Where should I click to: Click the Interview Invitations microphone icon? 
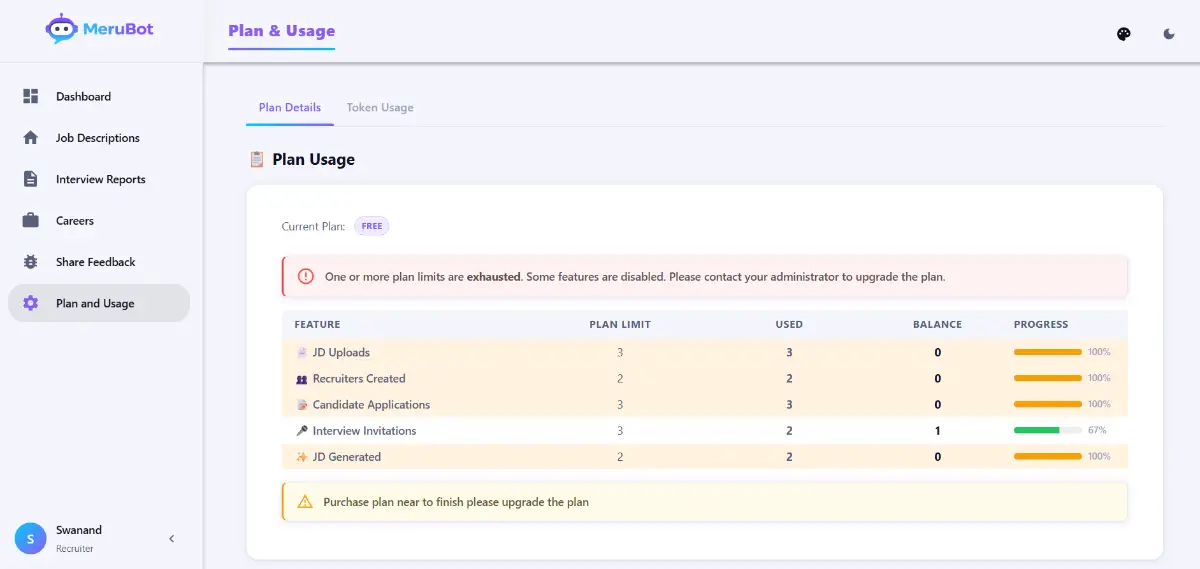pyautogui.click(x=302, y=431)
